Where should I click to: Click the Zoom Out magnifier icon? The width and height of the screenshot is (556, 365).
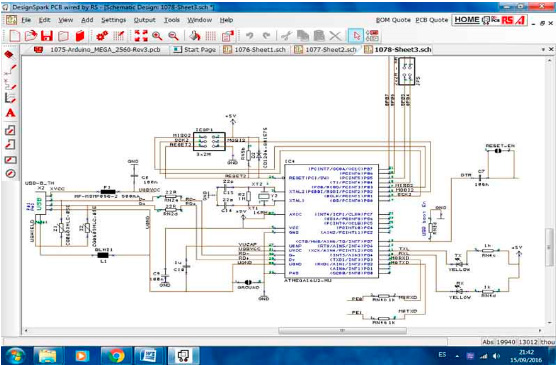tap(173, 36)
